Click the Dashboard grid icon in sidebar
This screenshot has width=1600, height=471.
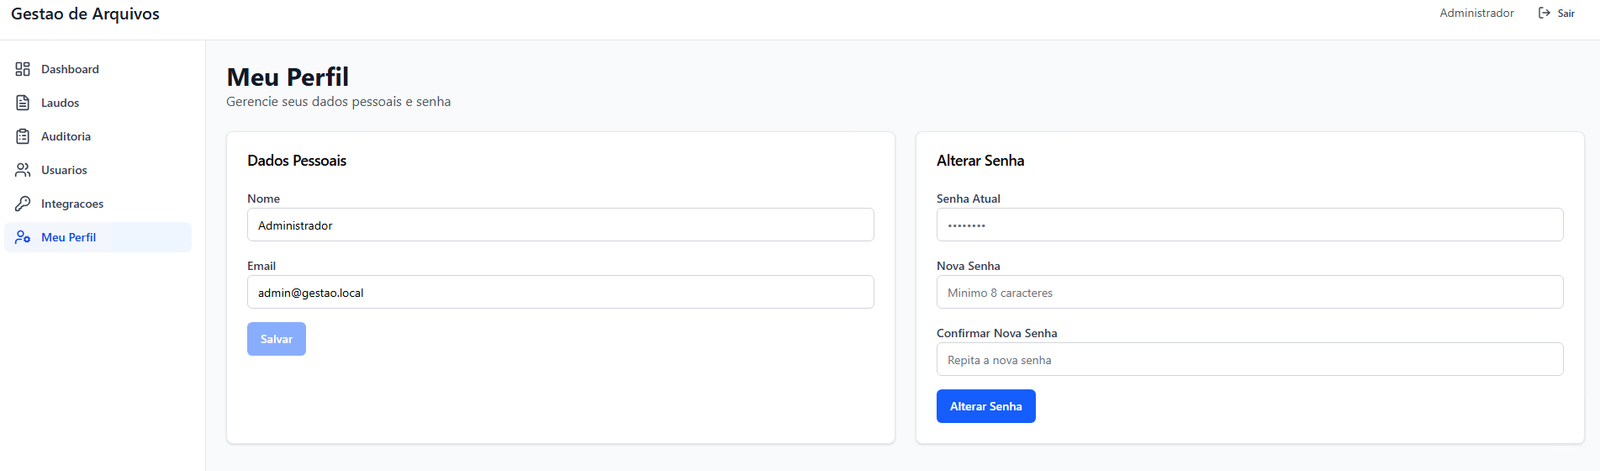(23, 69)
